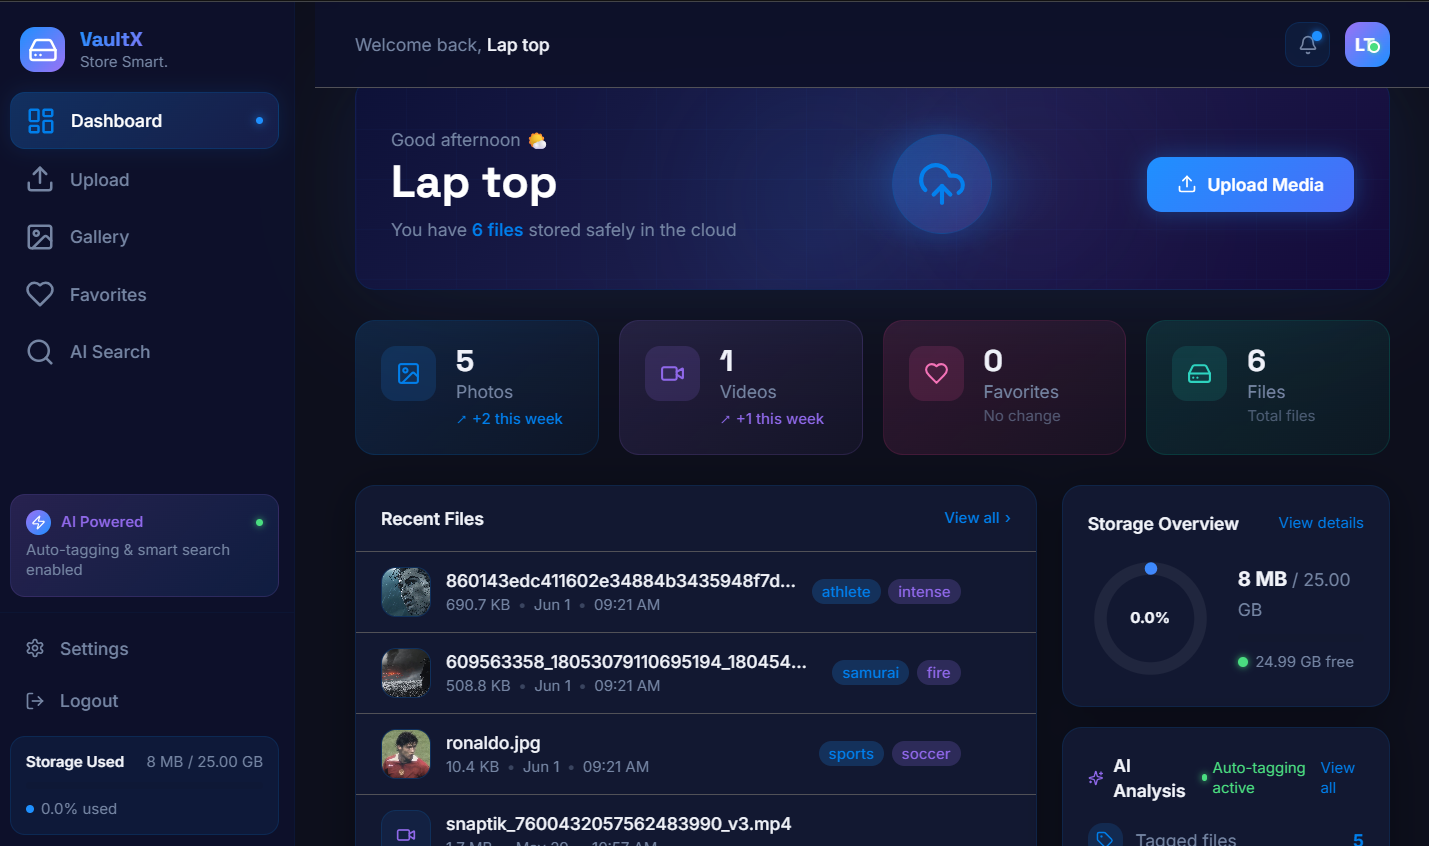1429x846 pixels.
Task: Click the Files card drive icon
Action: [x=1200, y=374]
